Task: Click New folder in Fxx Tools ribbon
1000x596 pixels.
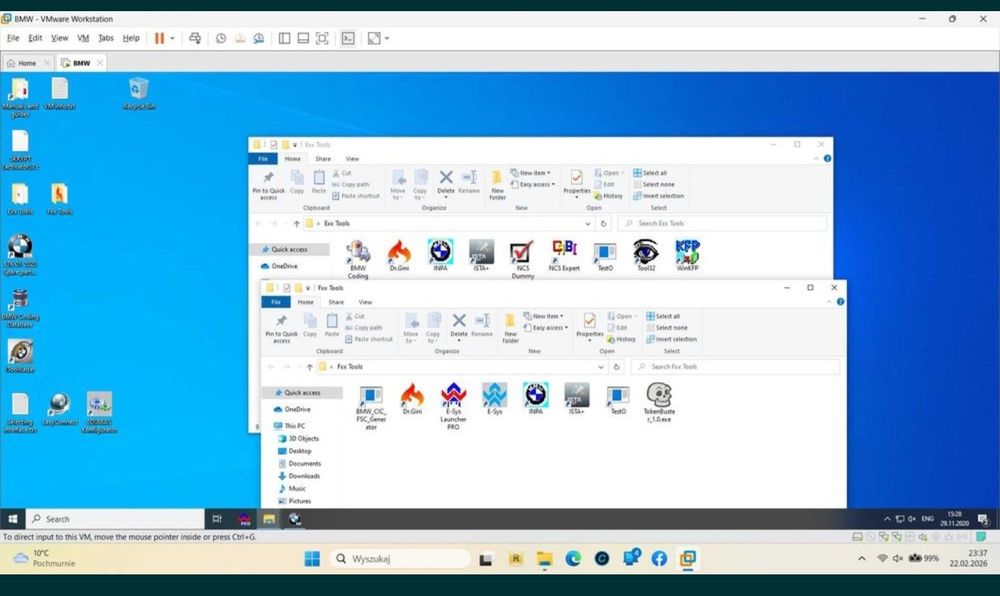Action: (510, 328)
